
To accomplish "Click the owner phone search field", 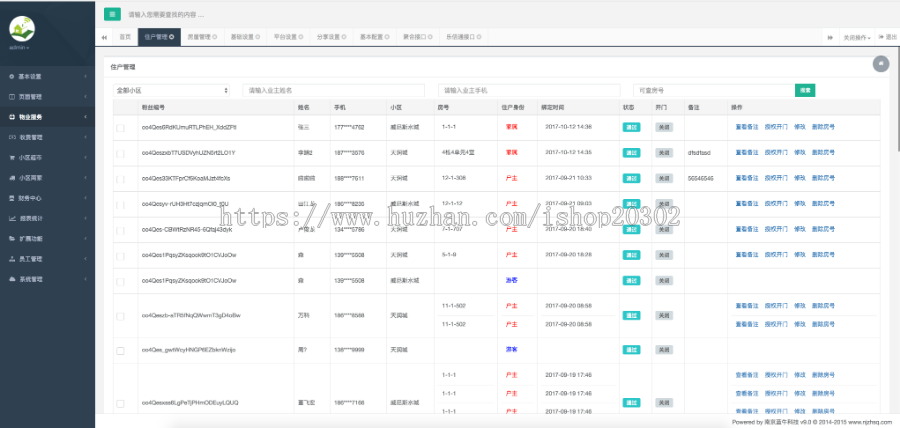I will (x=529, y=91).
